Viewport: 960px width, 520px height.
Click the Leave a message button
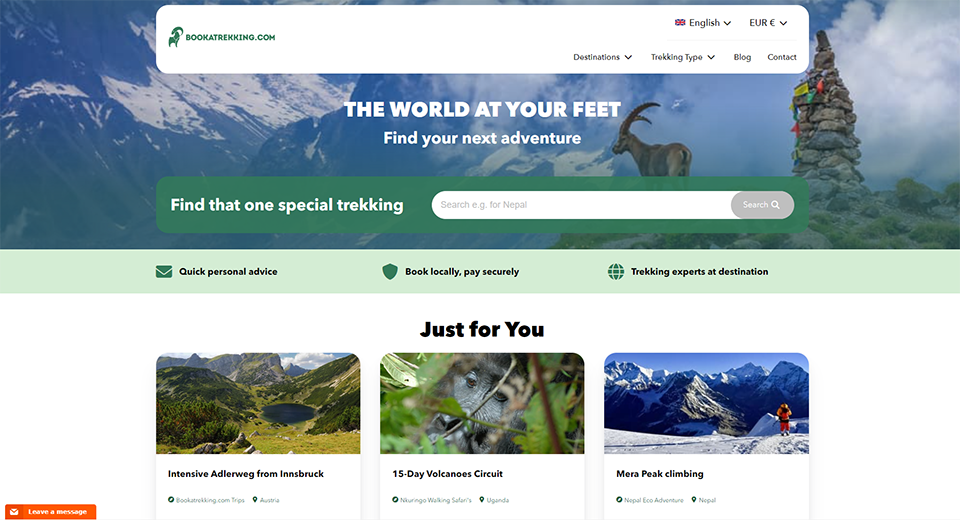point(51,511)
